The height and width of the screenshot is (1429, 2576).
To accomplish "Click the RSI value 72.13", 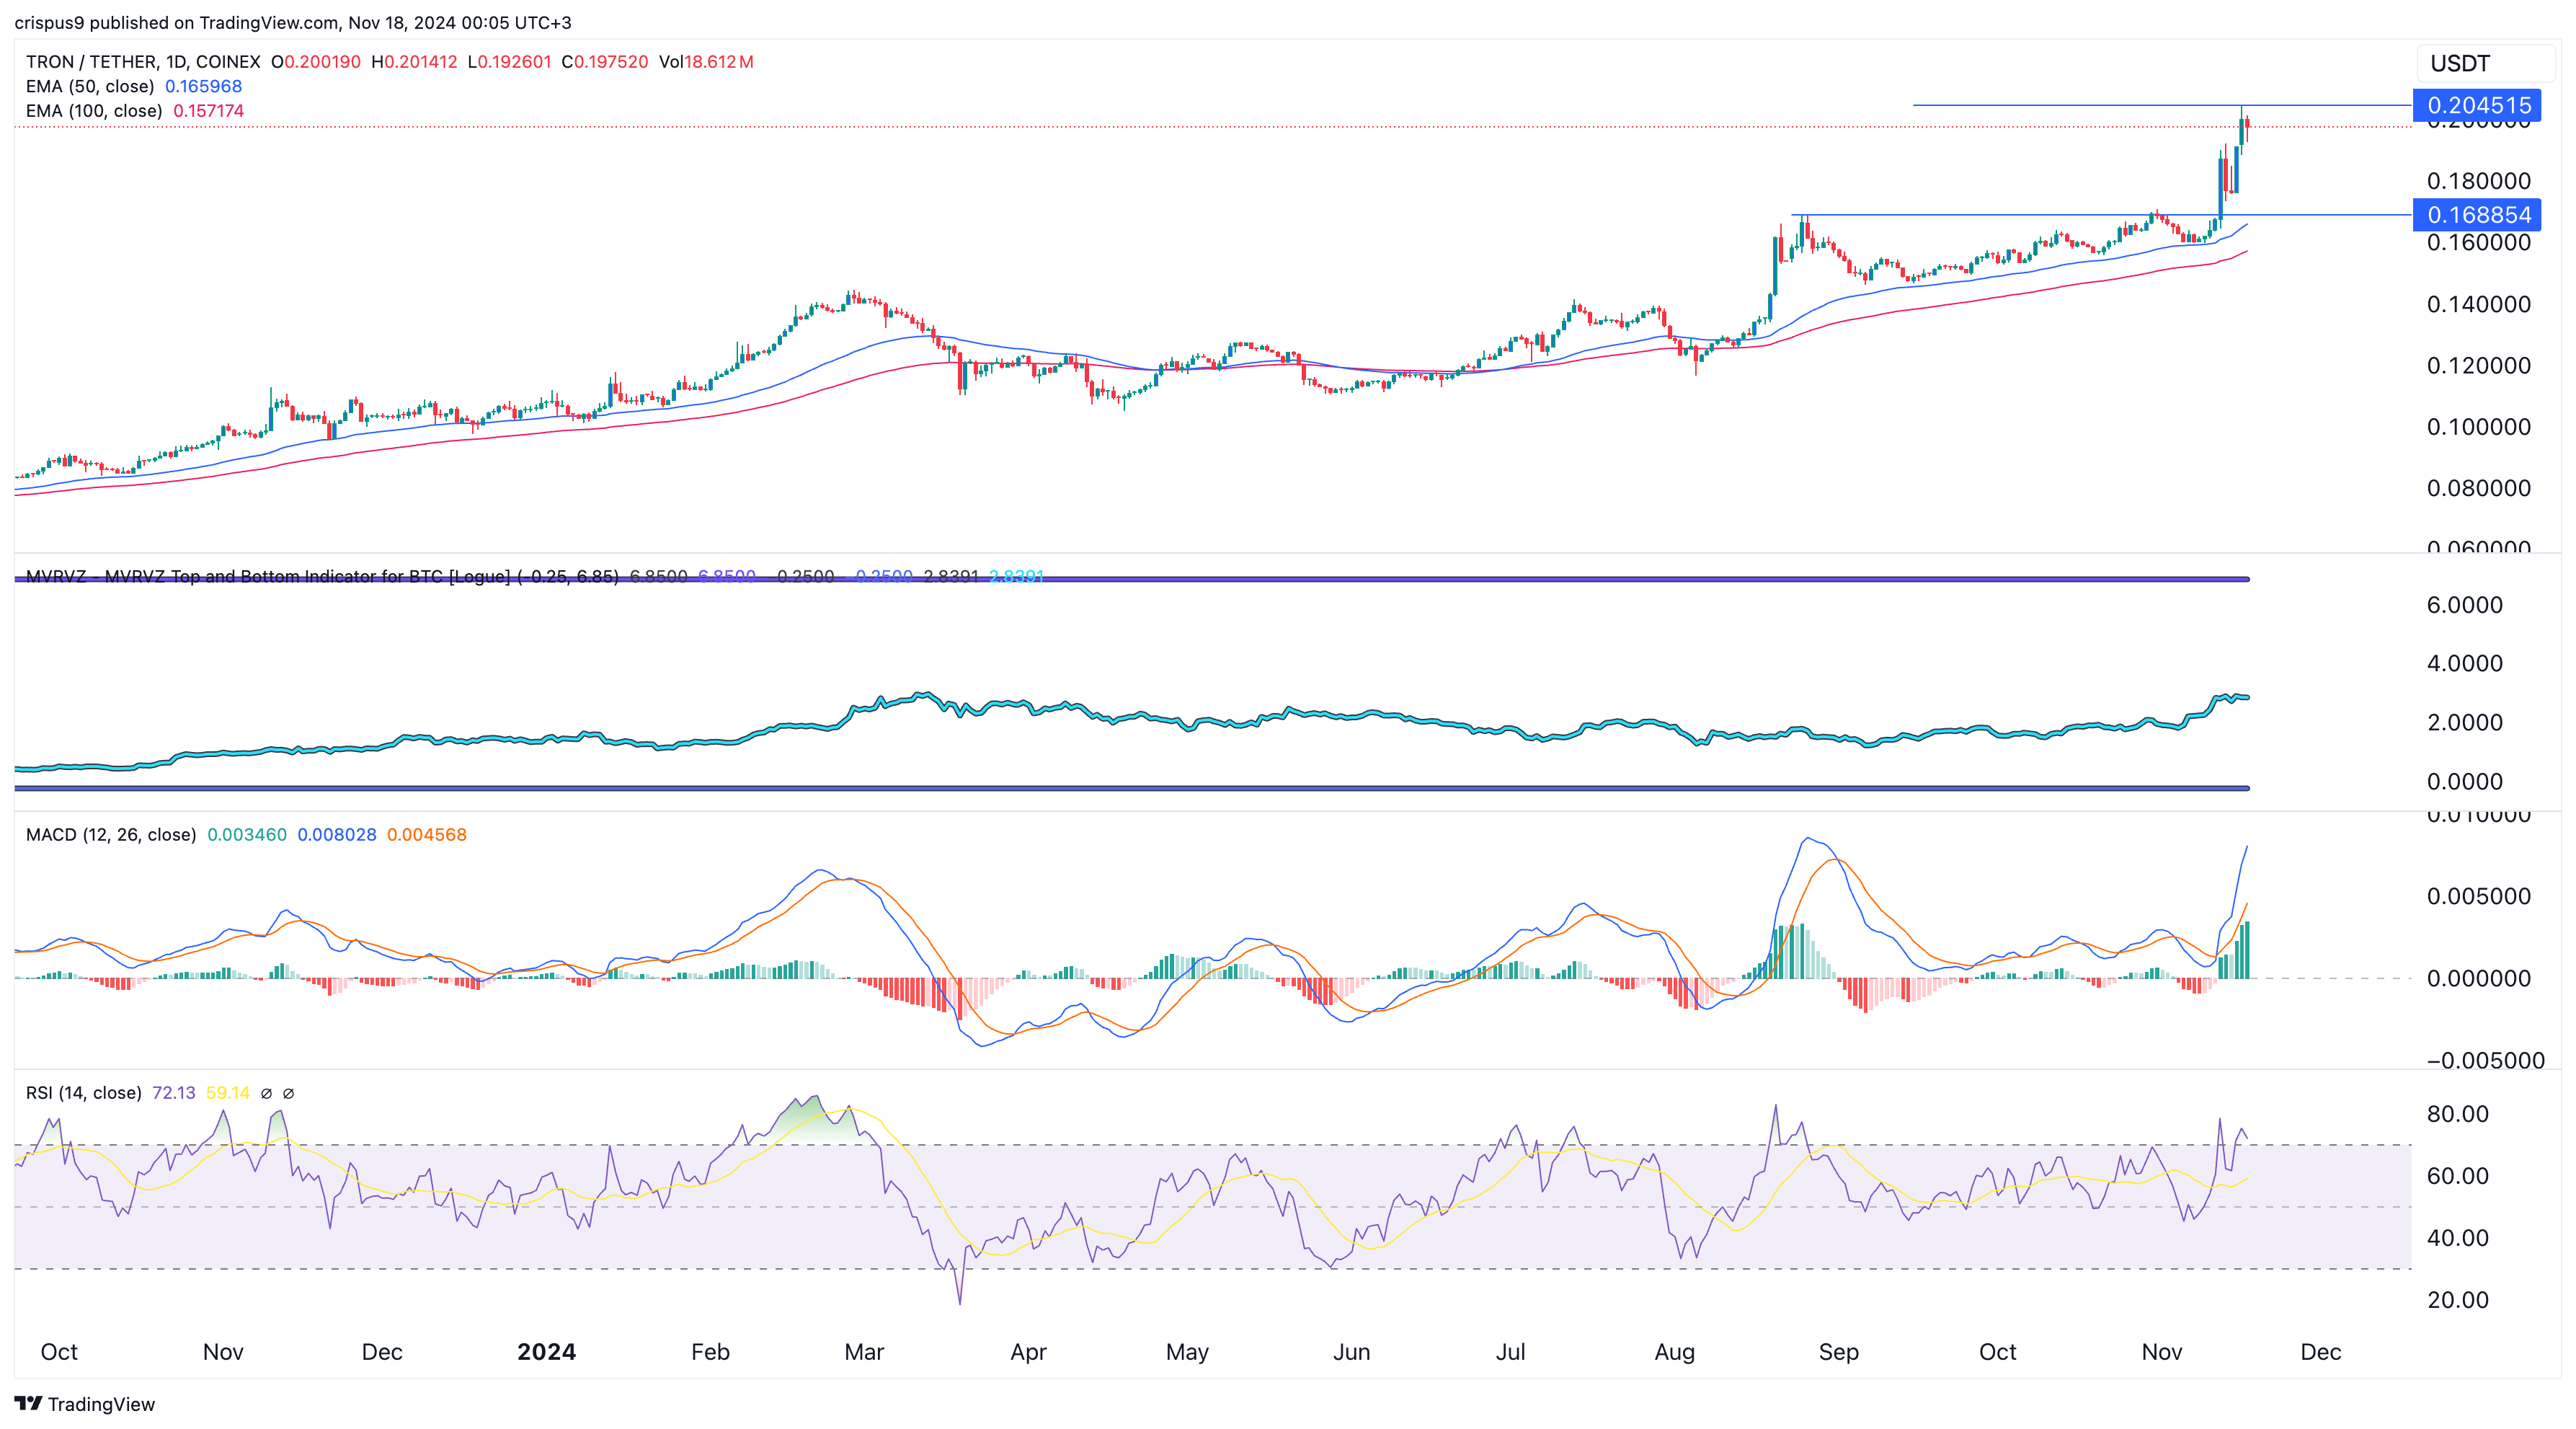I will point(174,1093).
